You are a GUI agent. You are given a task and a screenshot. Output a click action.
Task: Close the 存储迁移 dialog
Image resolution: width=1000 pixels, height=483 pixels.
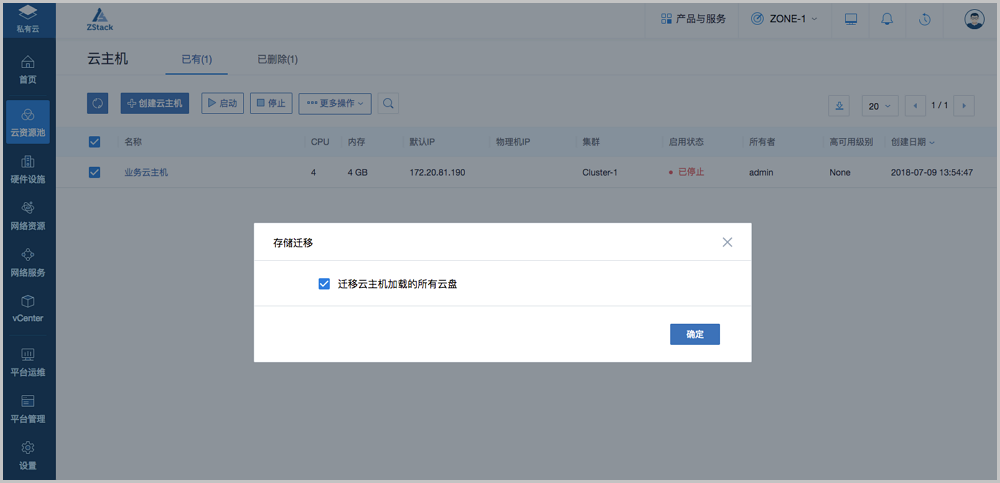(727, 242)
